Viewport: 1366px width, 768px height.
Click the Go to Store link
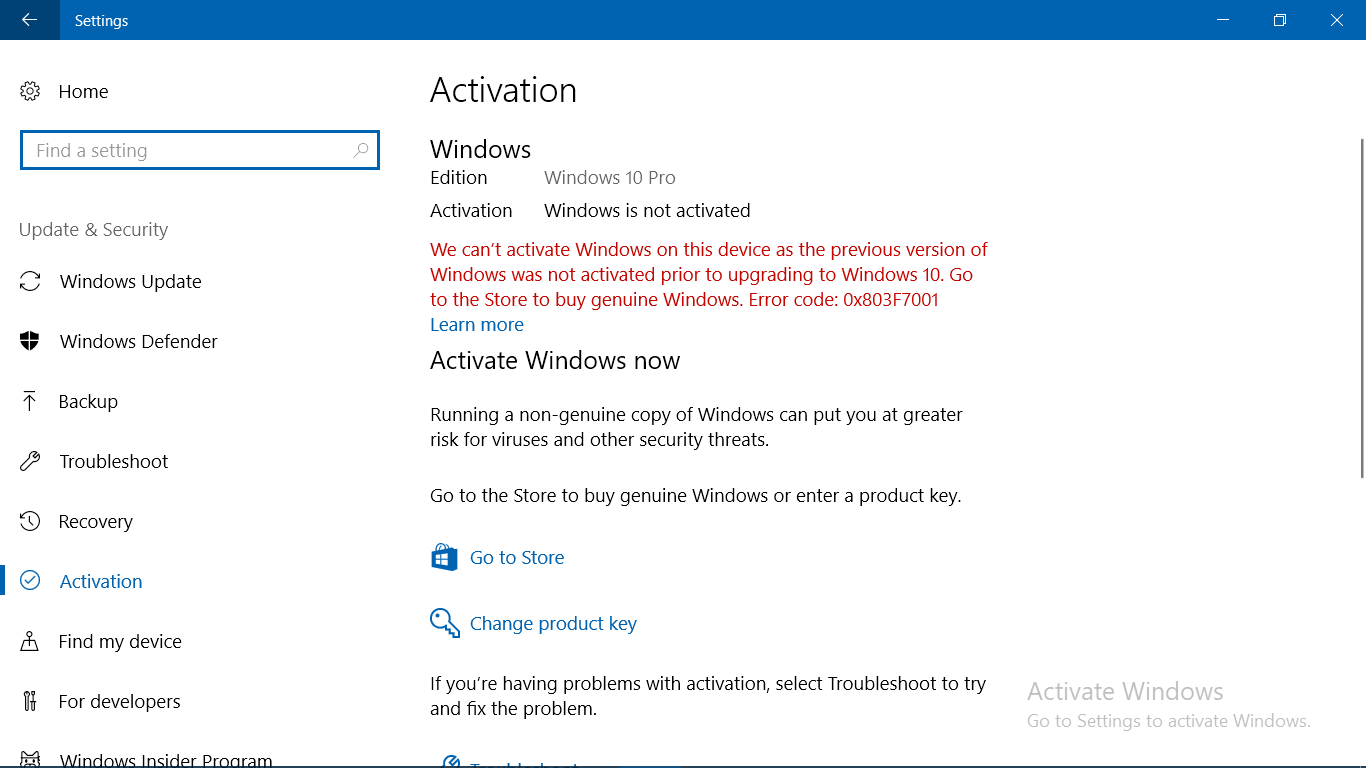point(517,557)
